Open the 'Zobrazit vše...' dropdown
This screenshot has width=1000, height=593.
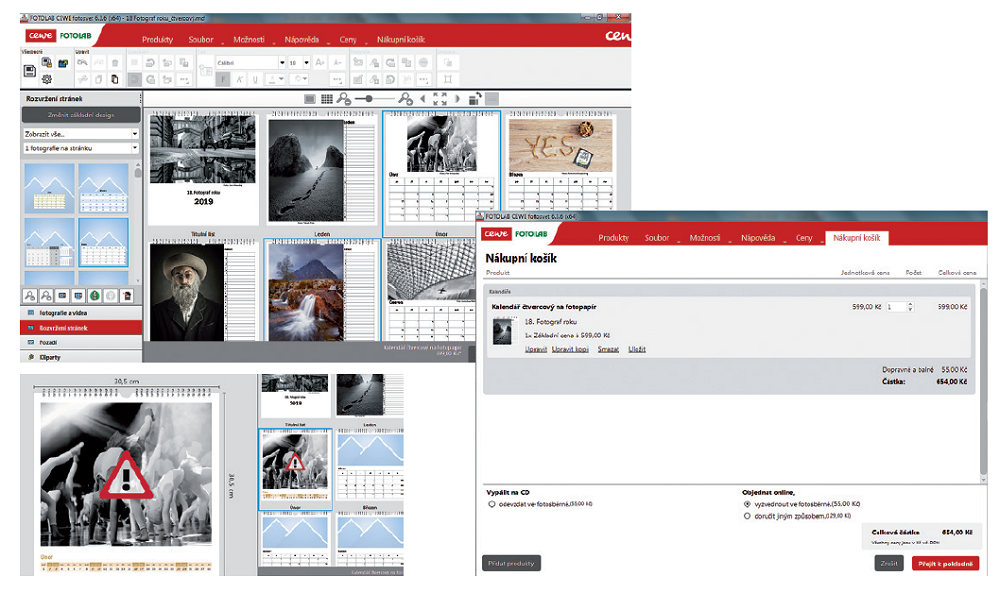coord(81,134)
